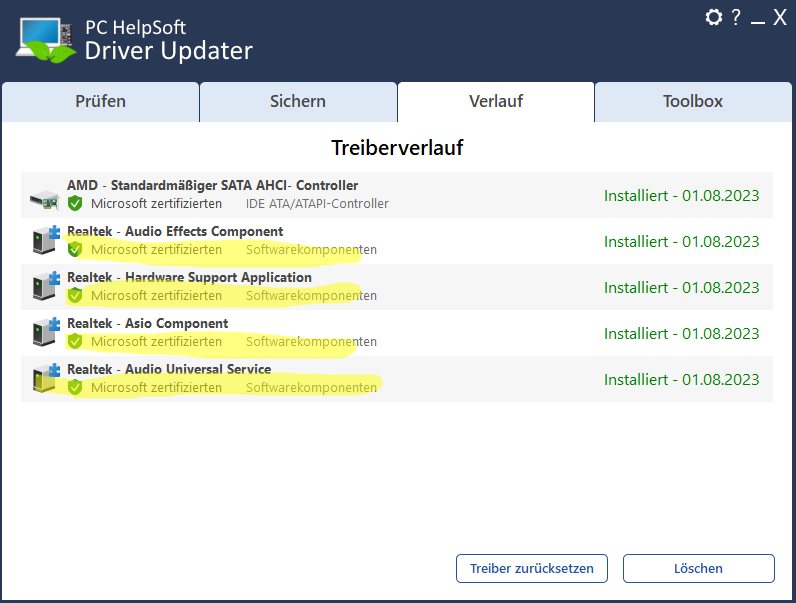This screenshot has height=603, width=796.
Task: Open the Toolbox tab
Action: [693, 102]
